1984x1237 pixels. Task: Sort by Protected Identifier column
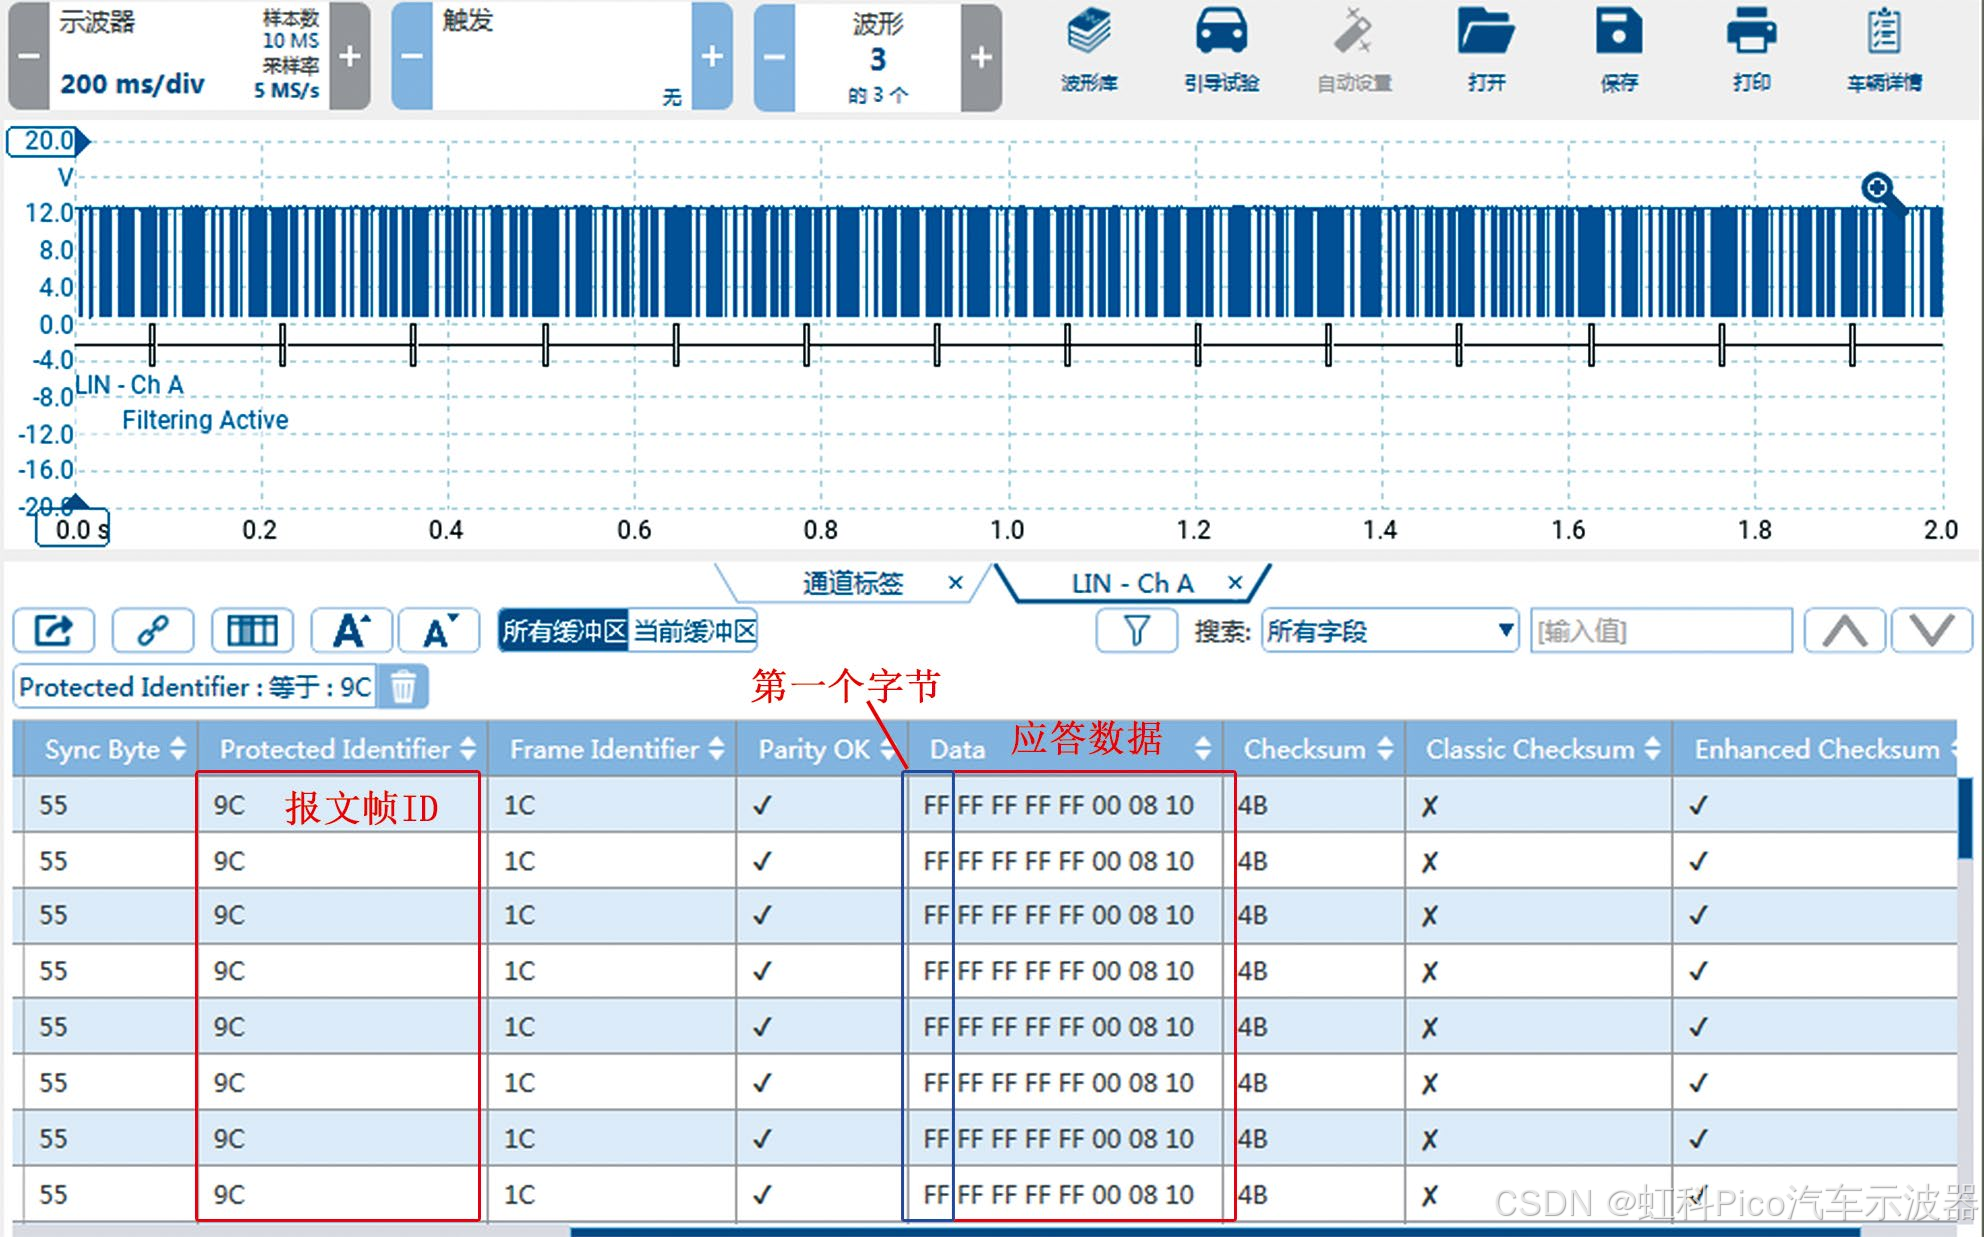[x=467, y=748]
